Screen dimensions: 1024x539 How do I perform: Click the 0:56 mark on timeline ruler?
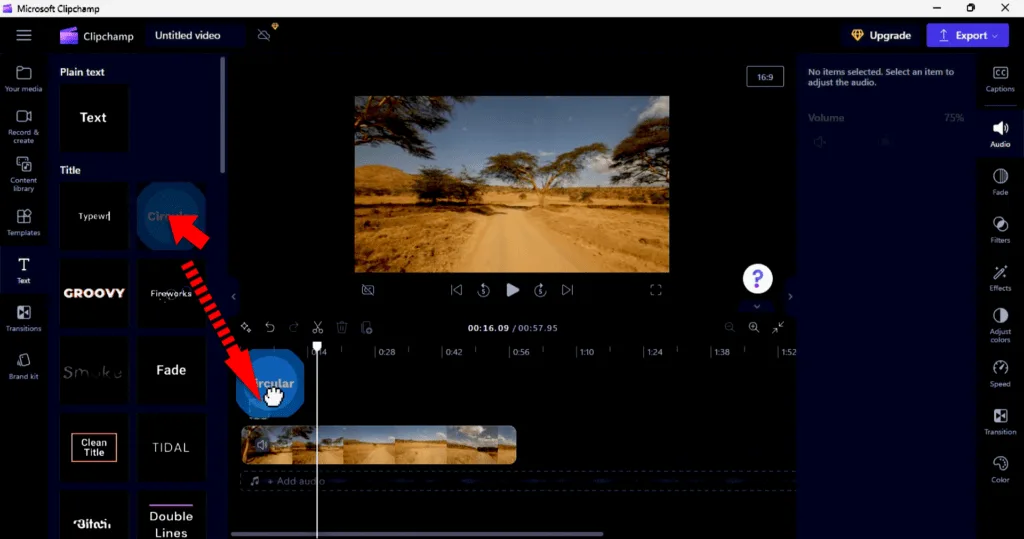tap(520, 351)
